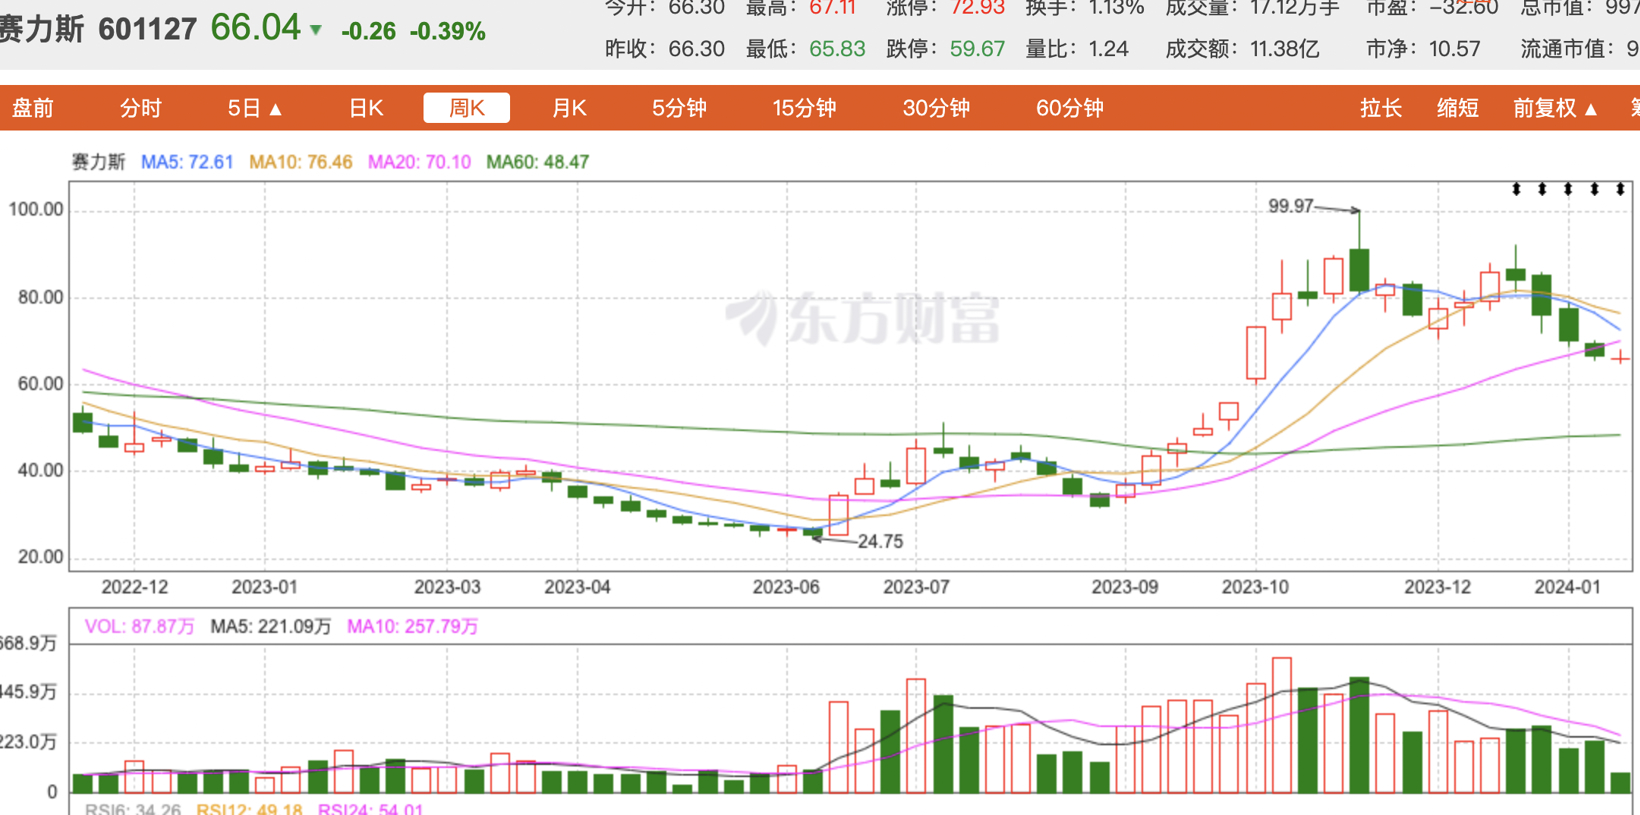1640x815 pixels.
Task: Select the 日K daily candlestick tab
Action: pyautogui.click(x=366, y=108)
